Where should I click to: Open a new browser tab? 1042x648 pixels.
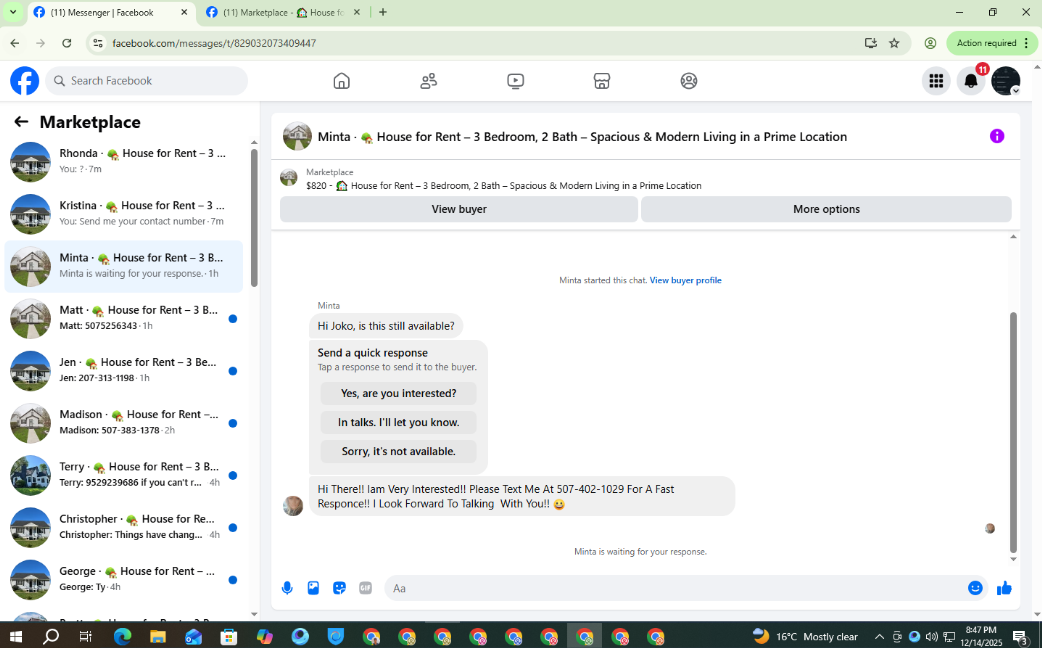(383, 12)
